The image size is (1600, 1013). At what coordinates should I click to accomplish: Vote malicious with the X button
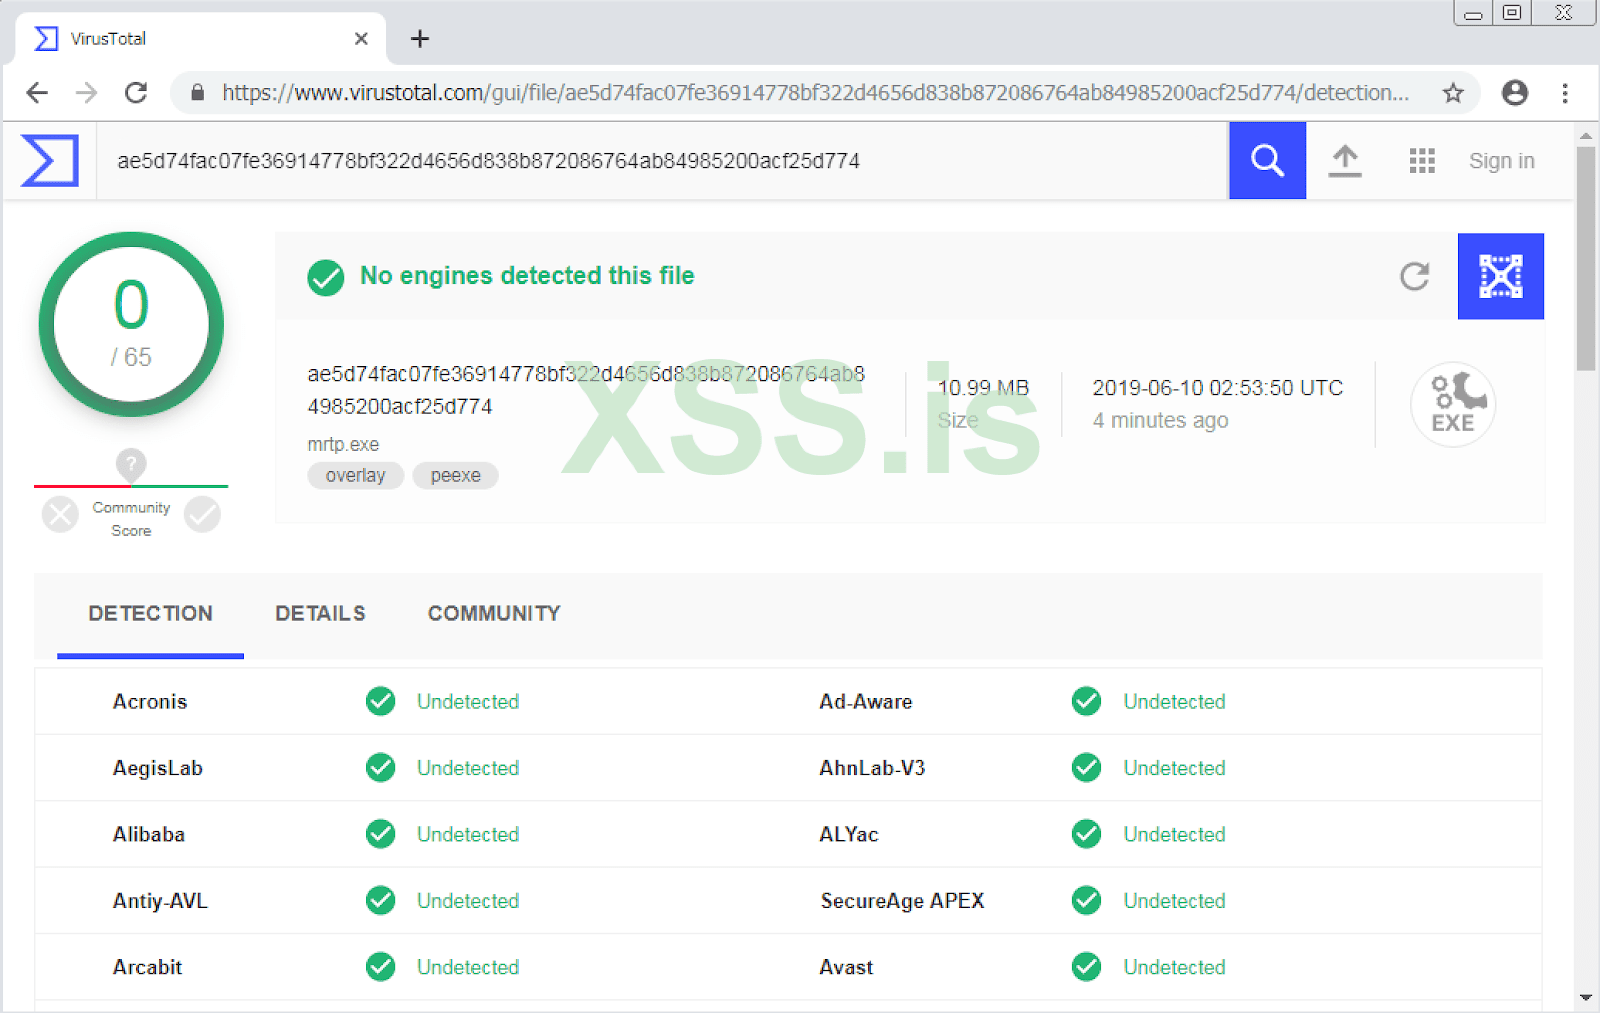60,515
